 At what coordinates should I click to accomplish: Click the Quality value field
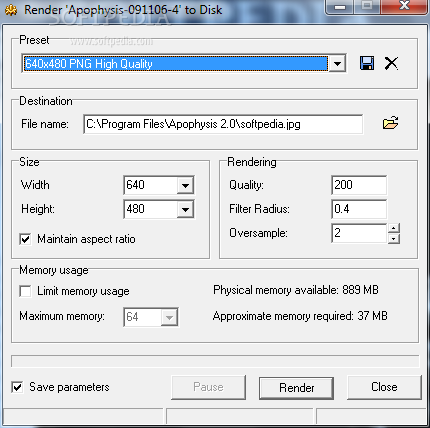(x=359, y=185)
